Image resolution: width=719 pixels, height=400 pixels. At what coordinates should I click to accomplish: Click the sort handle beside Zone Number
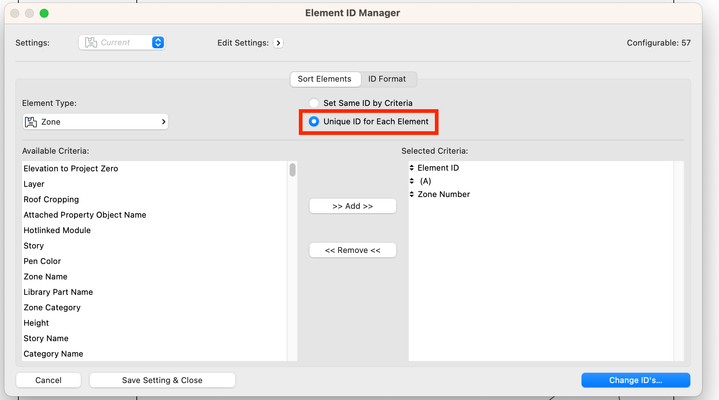(412, 194)
